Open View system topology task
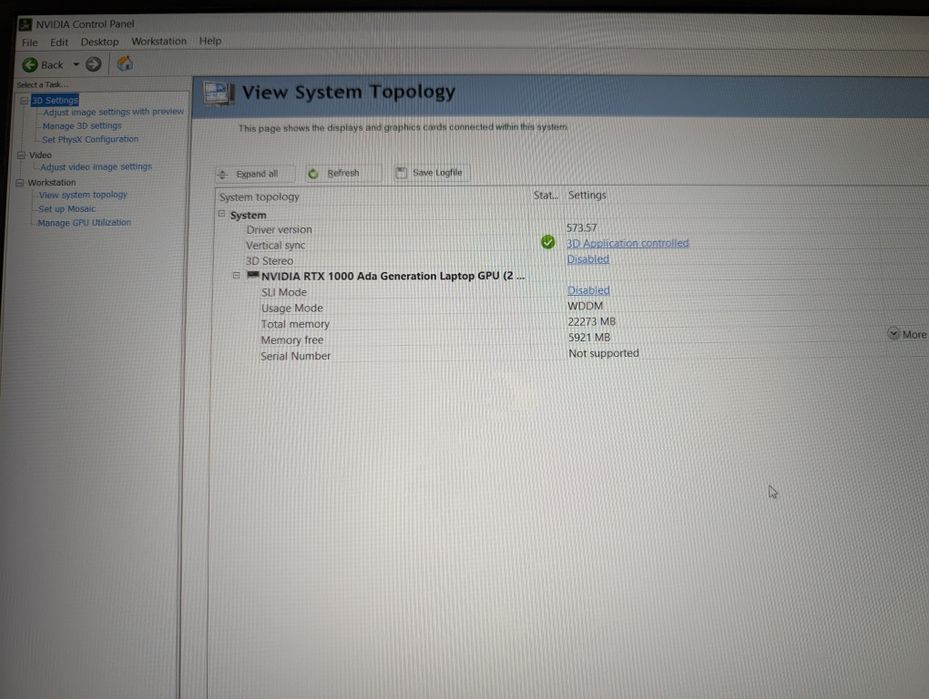This screenshot has height=699, width=929. [83, 195]
